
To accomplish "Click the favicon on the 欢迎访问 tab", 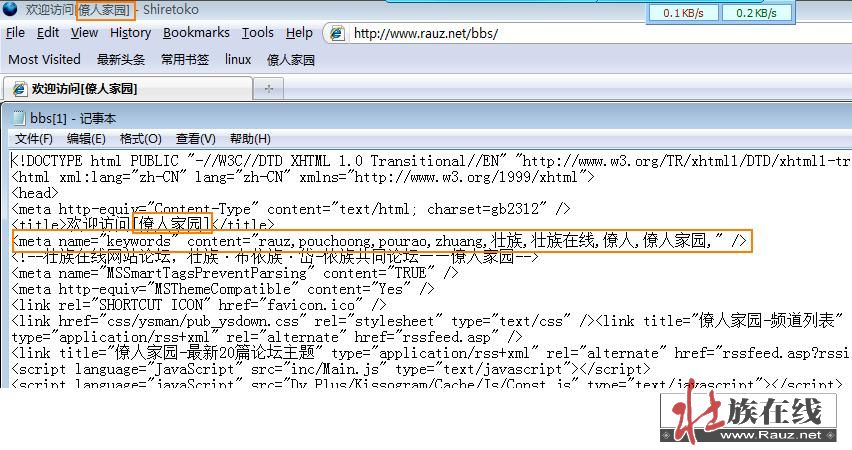I will pyautogui.click(x=19, y=89).
